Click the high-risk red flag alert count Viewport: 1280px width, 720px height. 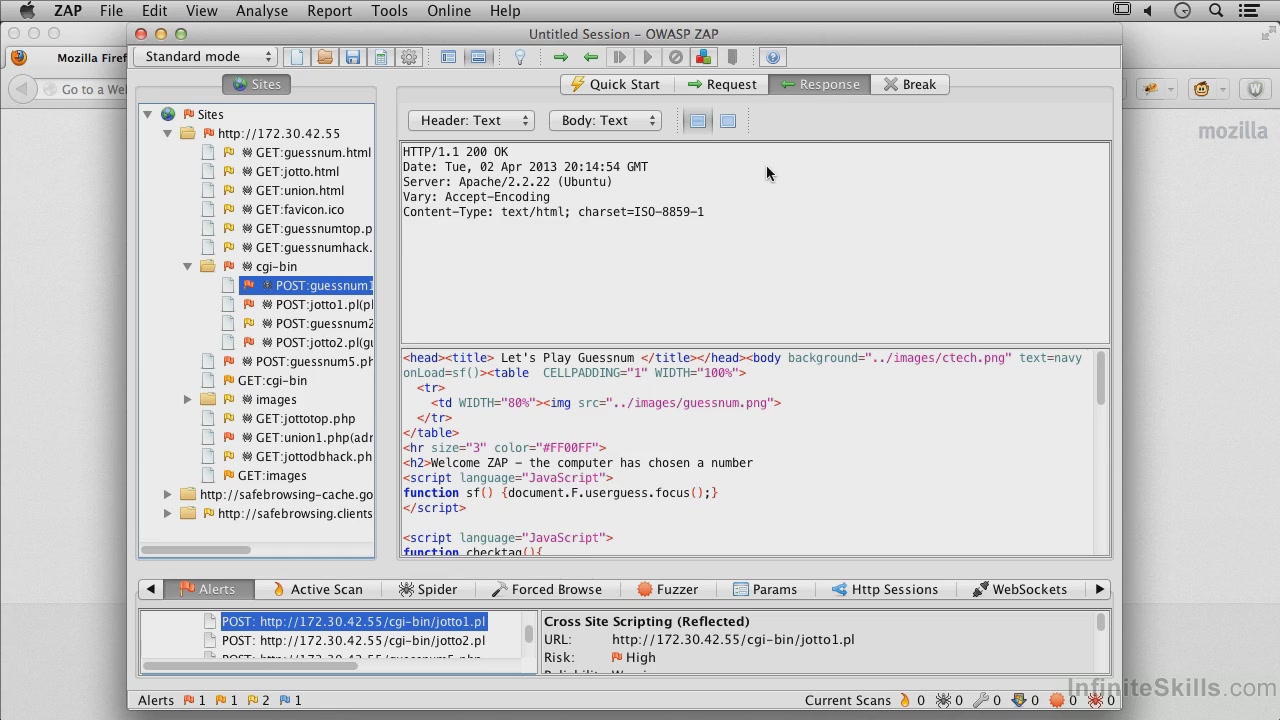tap(194, 700)
